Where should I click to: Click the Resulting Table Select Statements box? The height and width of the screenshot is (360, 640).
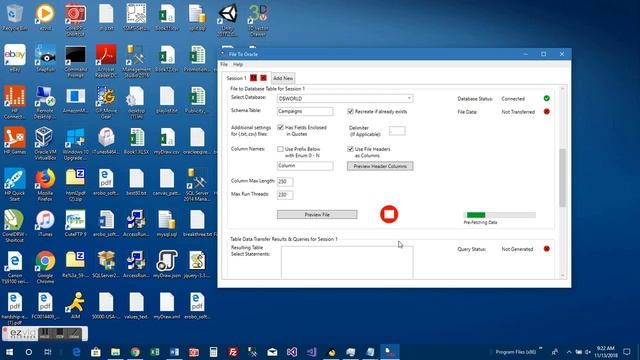click(x=347, y=262)
